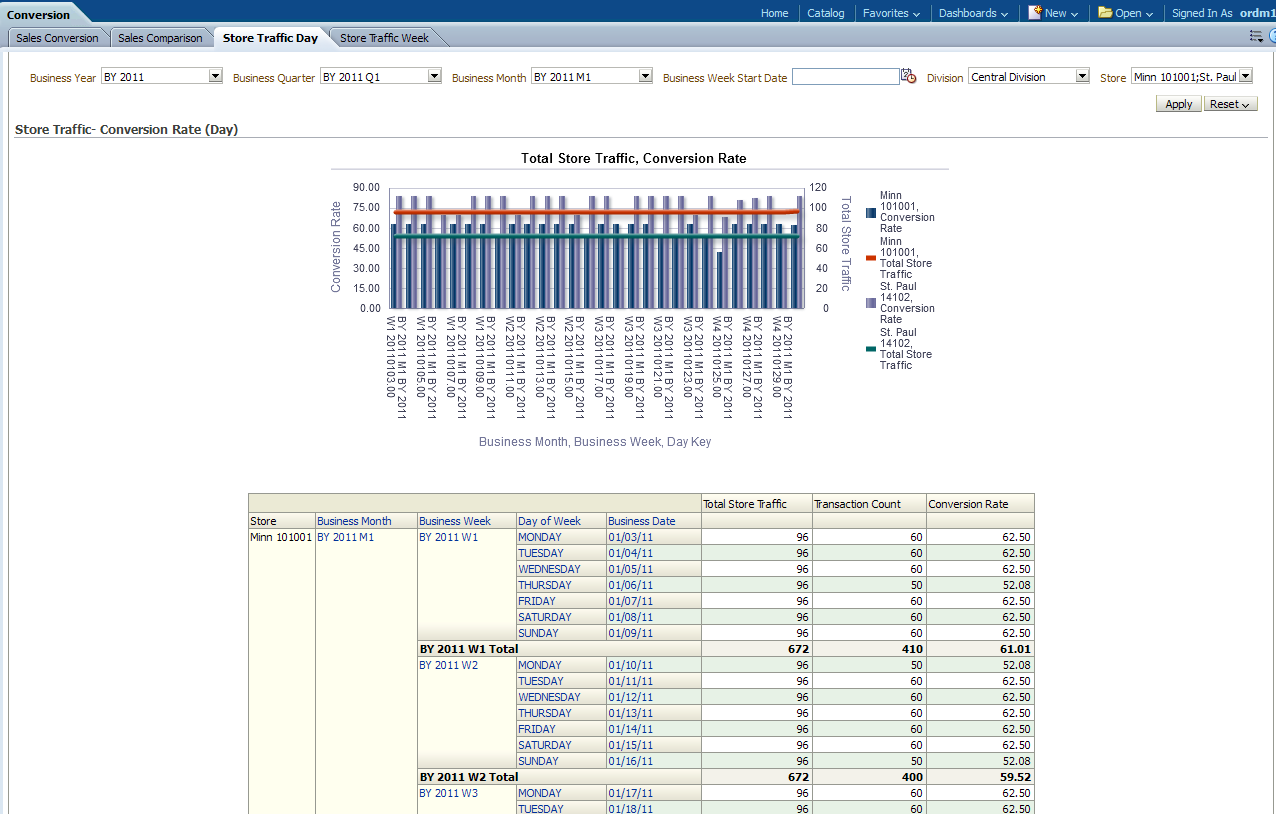Click the BY 2011 W2 Total row label

[468, 777]
